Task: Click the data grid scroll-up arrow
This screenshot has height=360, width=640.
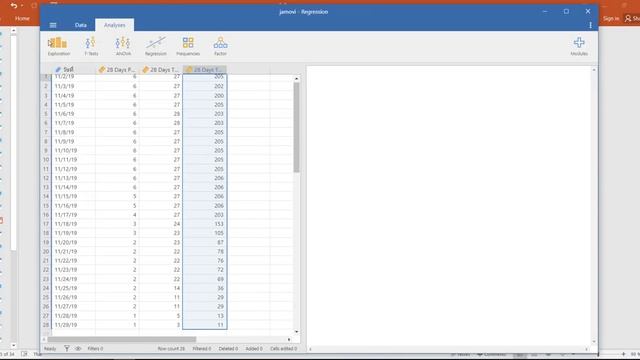Action: pyautogui.click(x=296, y=78)
